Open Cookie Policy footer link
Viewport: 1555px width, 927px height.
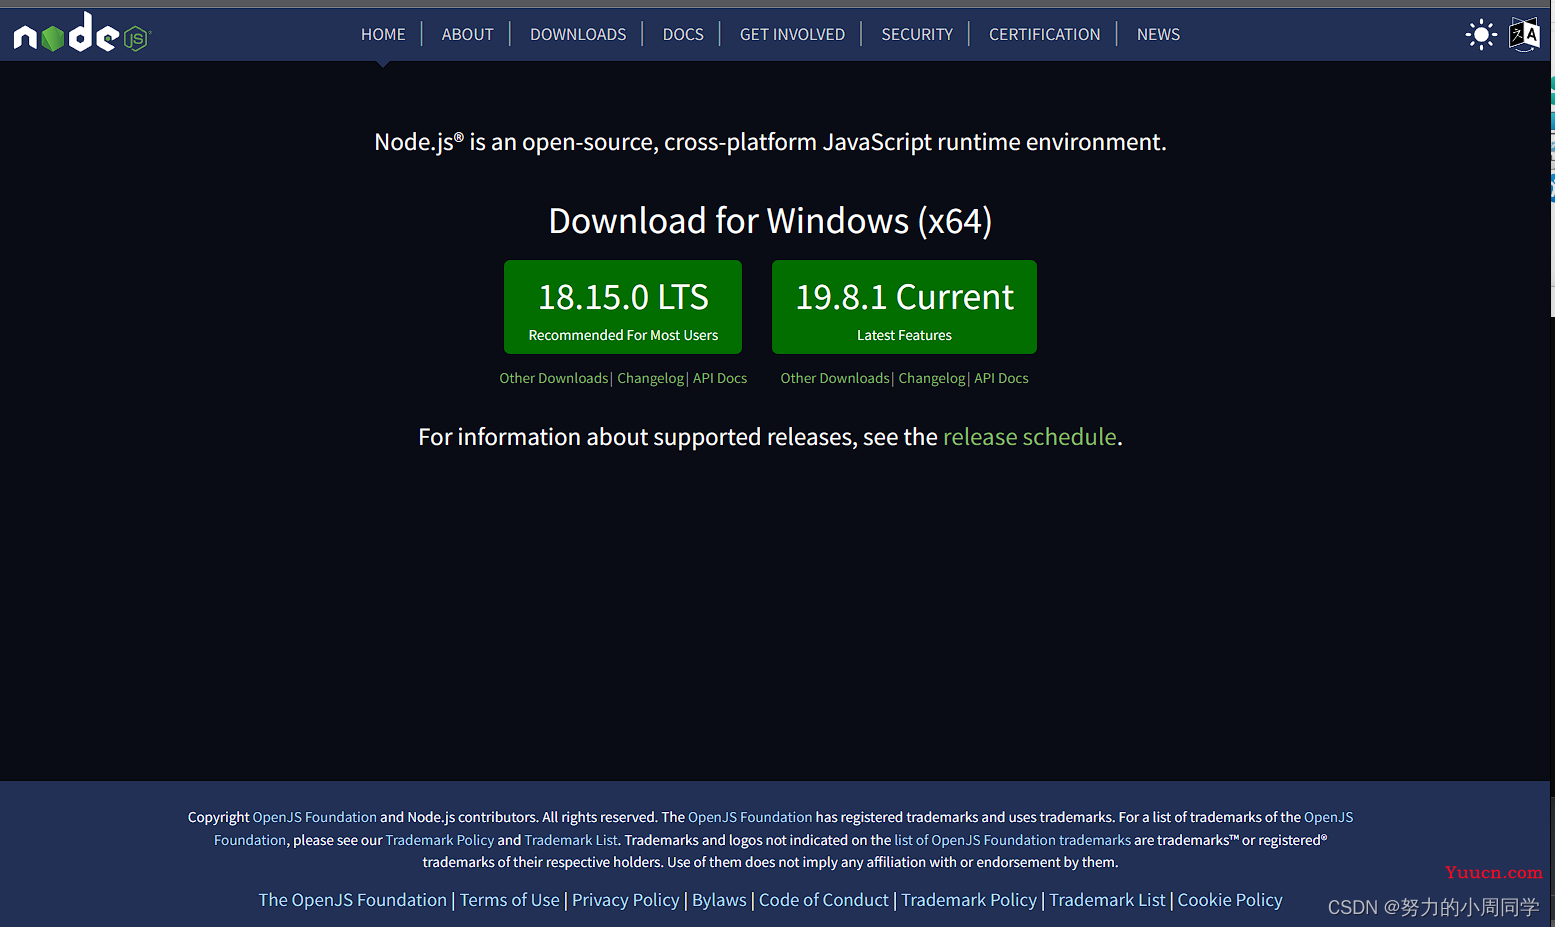(1230, 900)
